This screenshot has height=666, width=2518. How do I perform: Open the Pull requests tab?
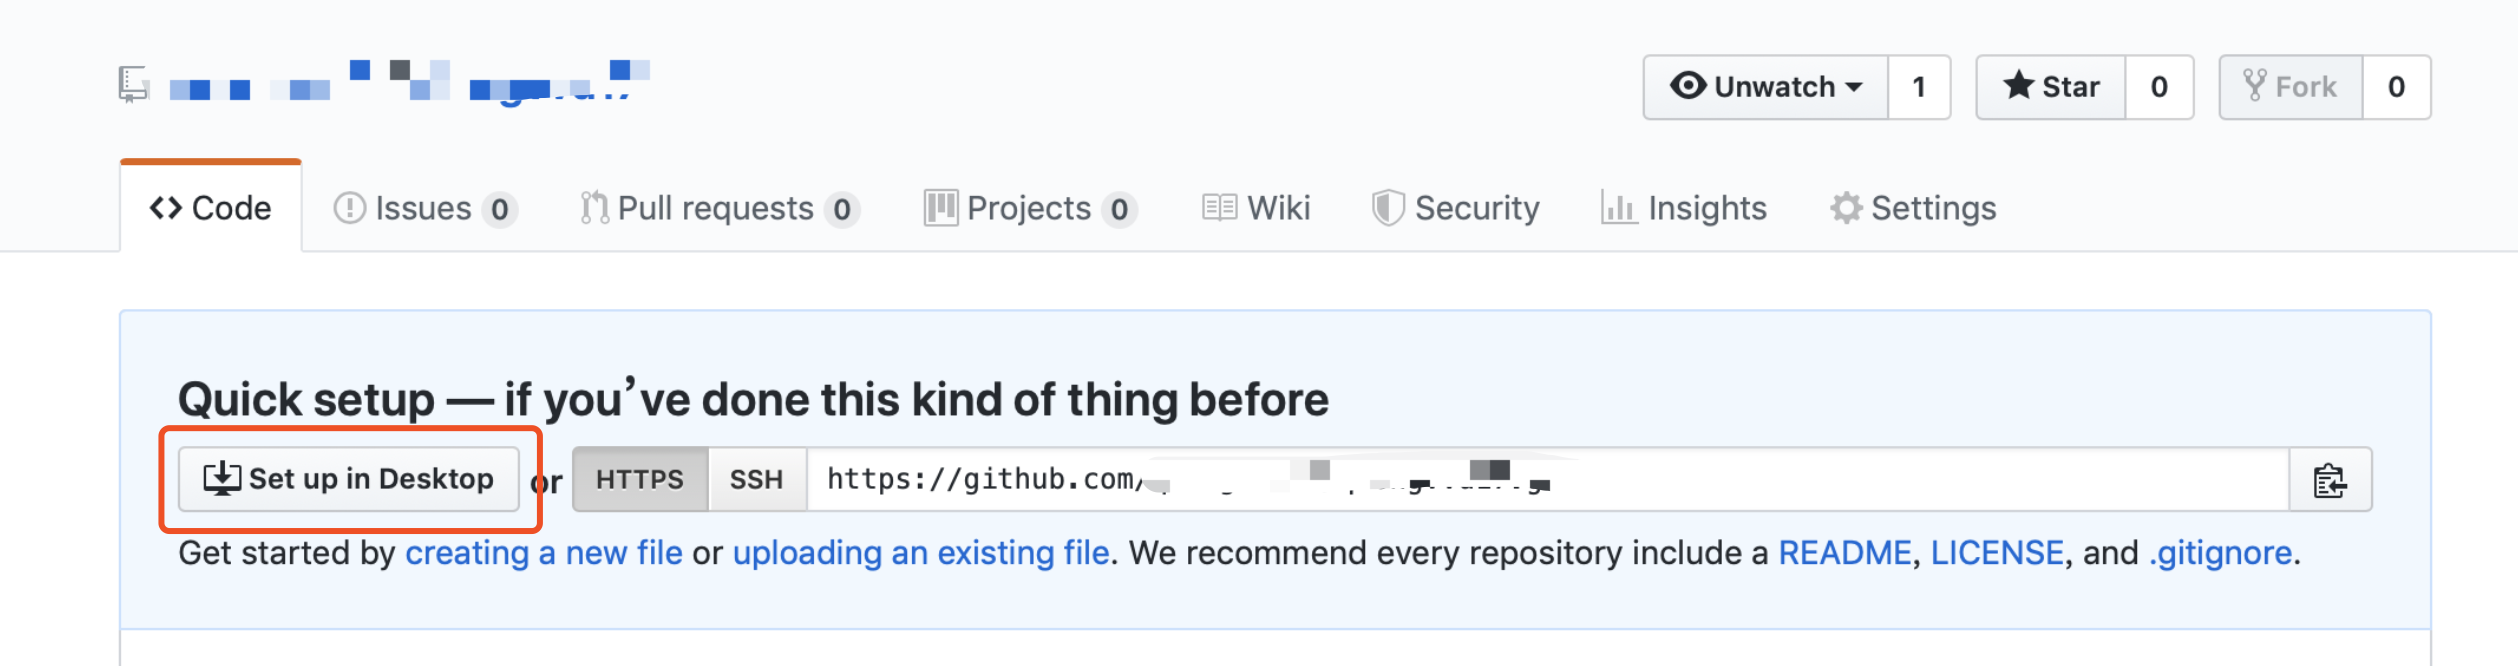coord(718,208)
